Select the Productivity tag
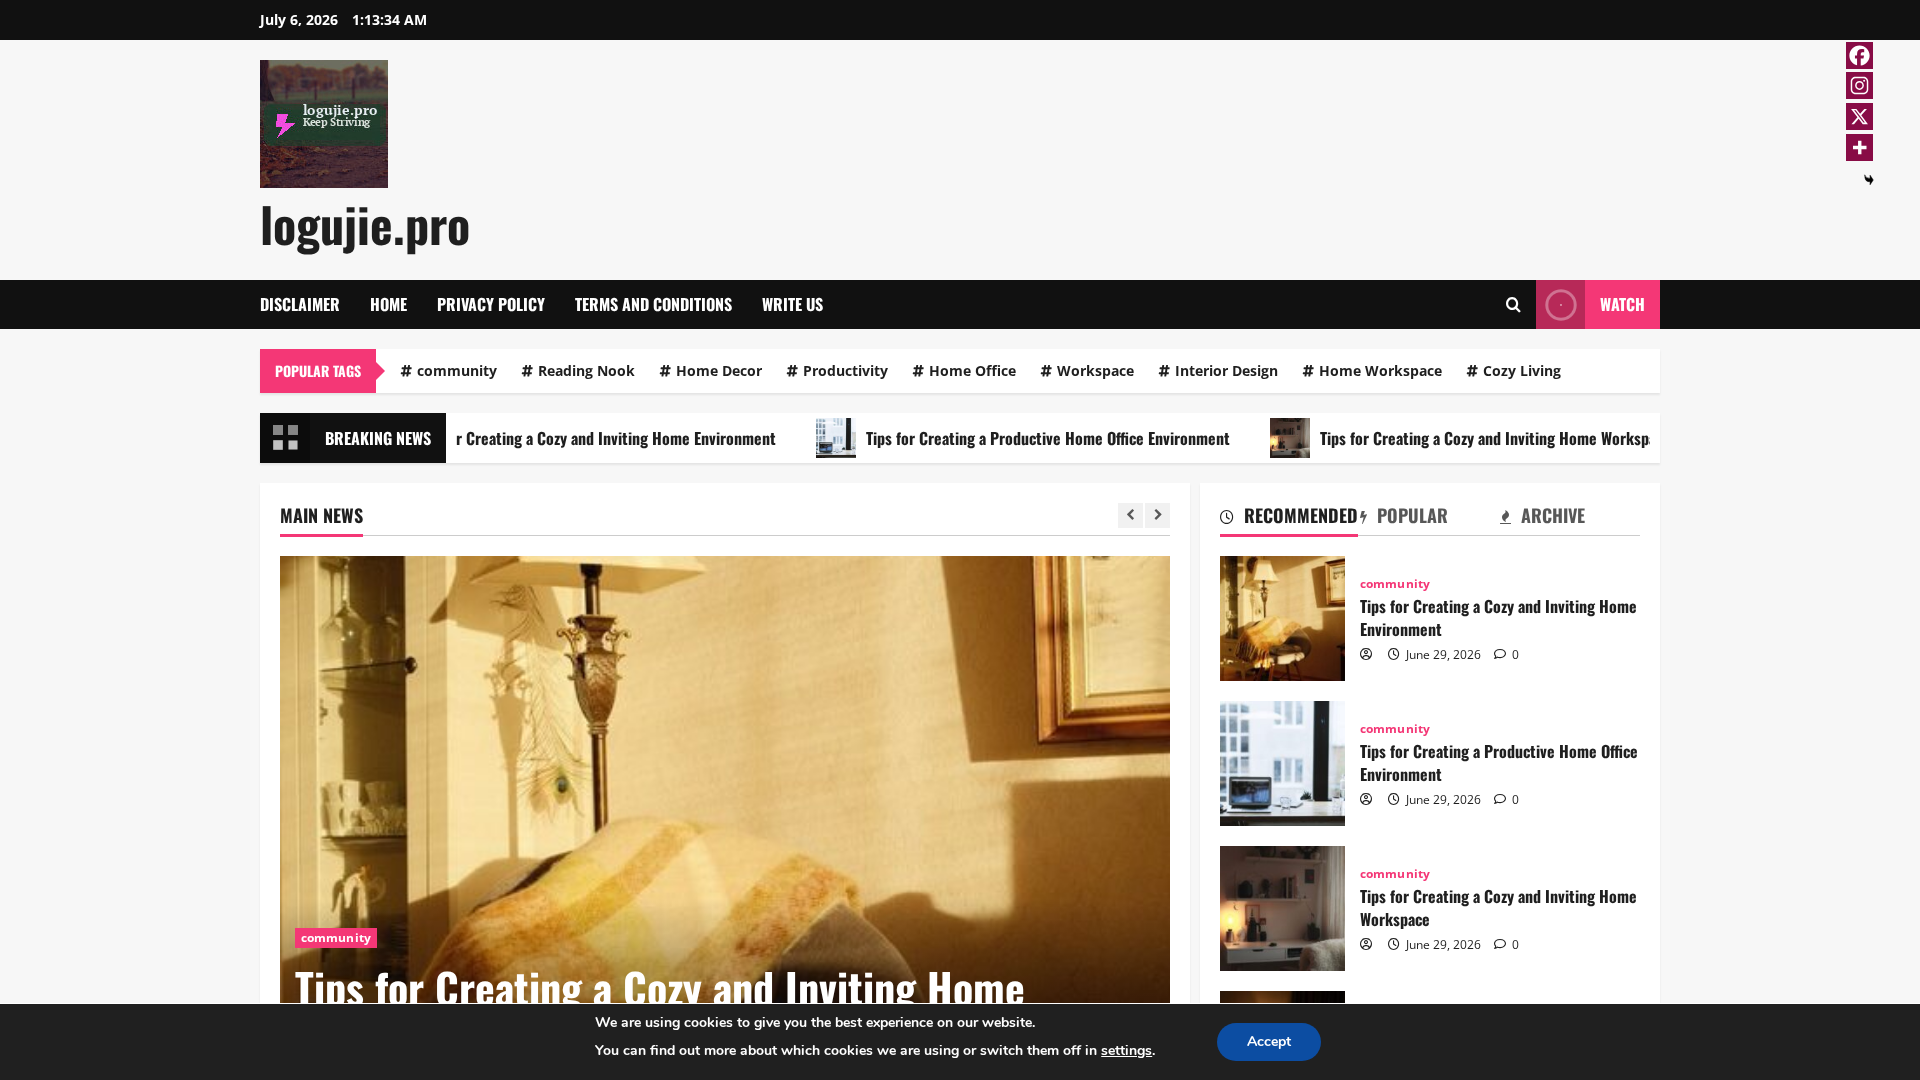 [x=837, y=371]
